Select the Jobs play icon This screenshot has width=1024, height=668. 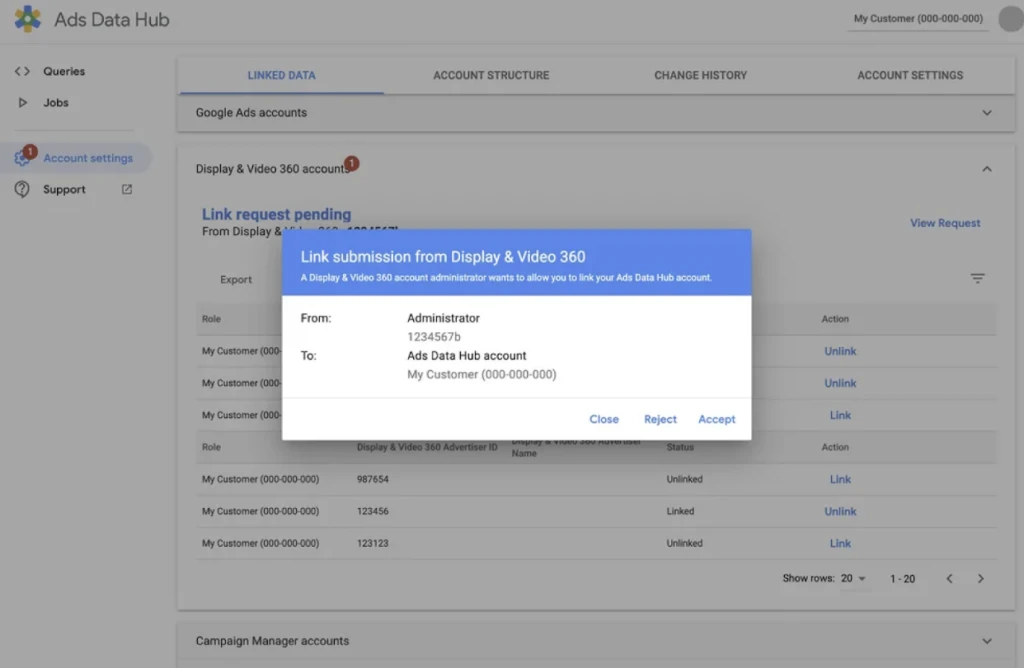[24, 102]
